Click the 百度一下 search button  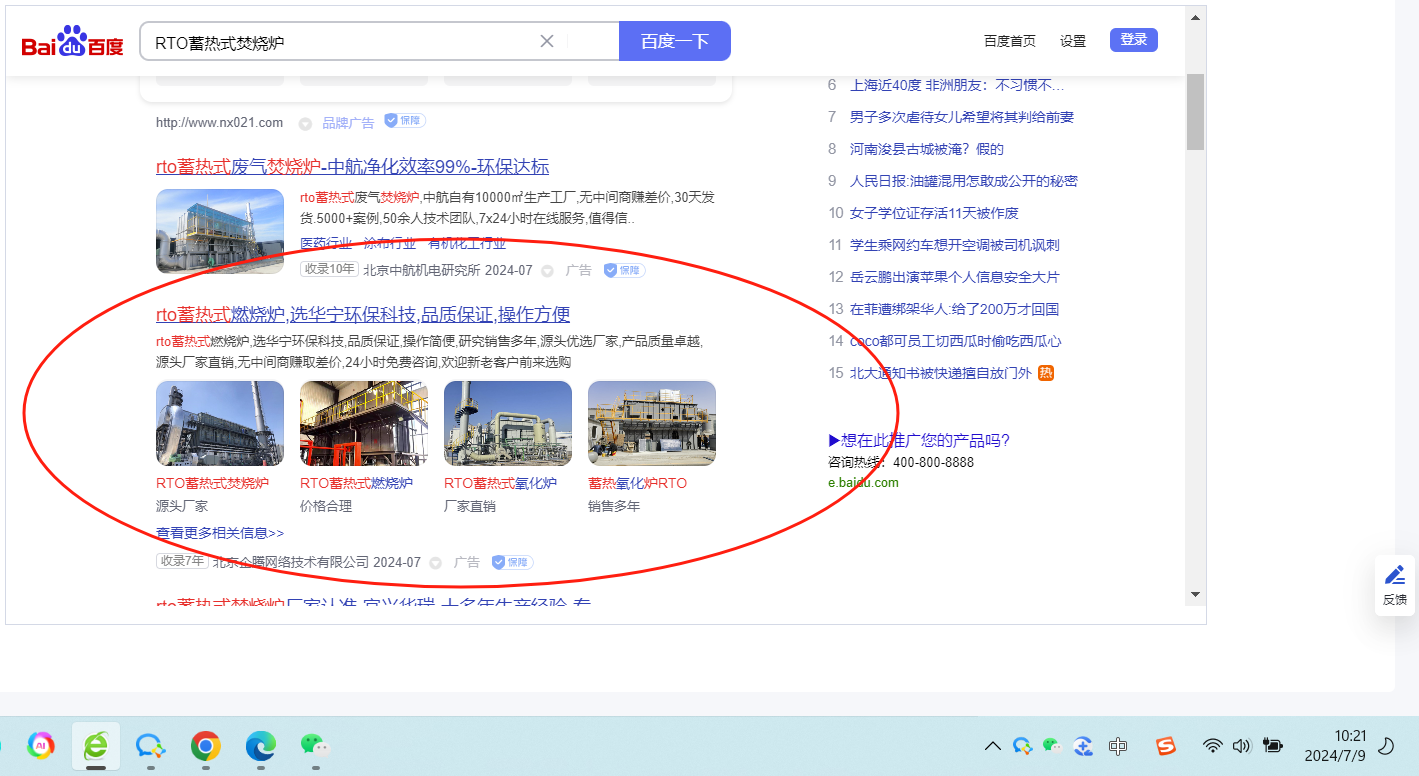coord(674,41)
